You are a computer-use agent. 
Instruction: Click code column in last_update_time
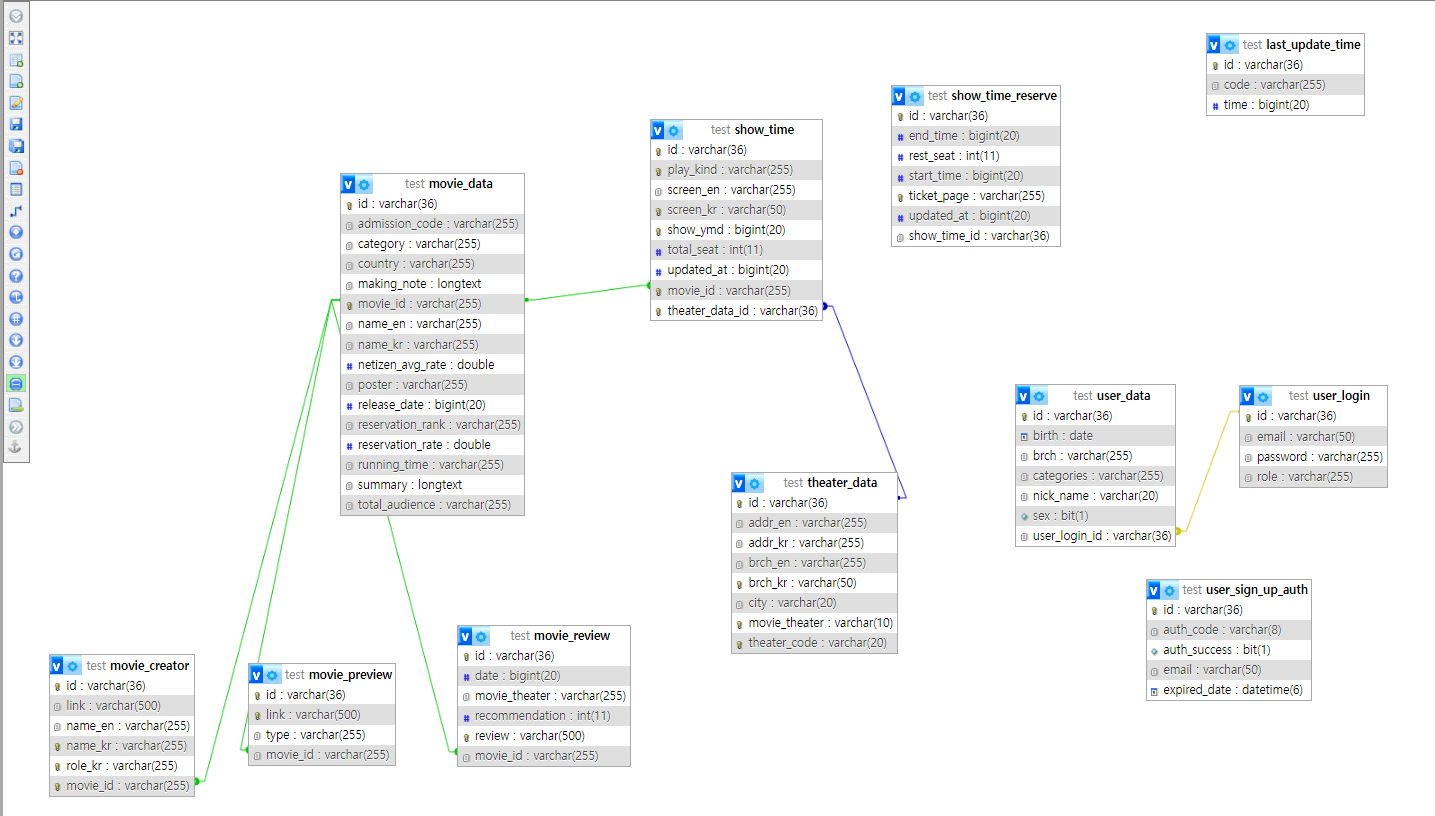point(1285,85)
